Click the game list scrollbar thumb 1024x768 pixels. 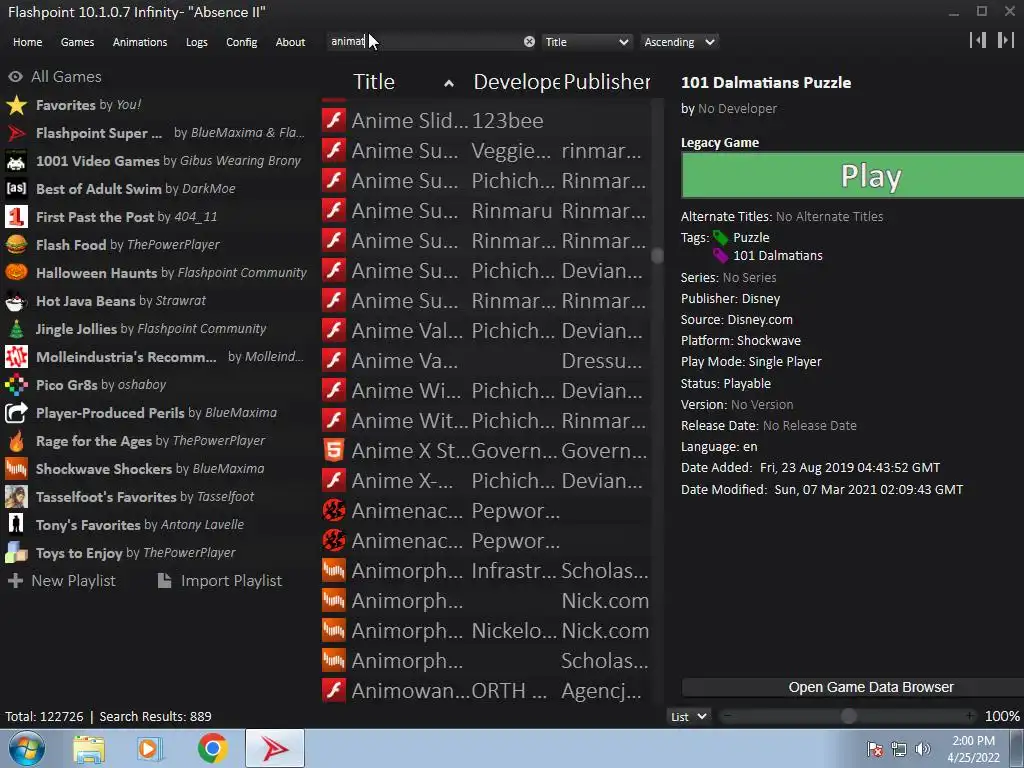pyautogui.click(x=658, y=255)
